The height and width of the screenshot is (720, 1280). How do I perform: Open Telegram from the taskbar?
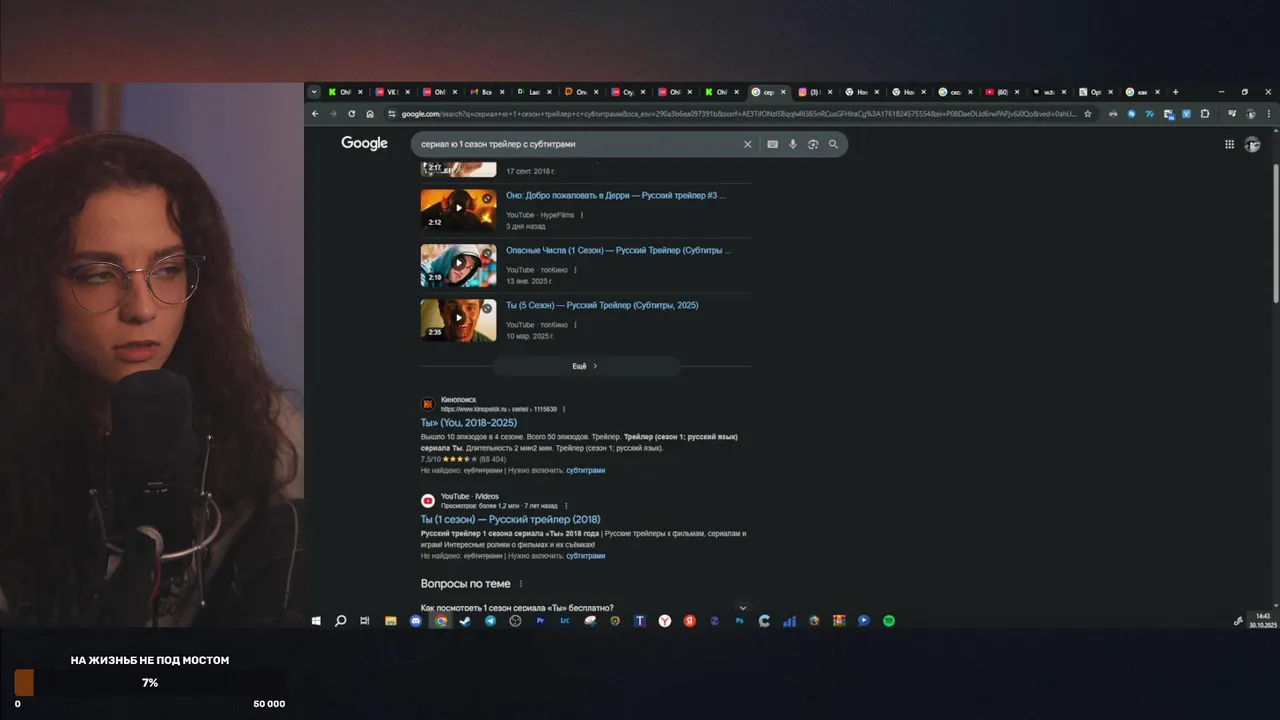point(490,621)
